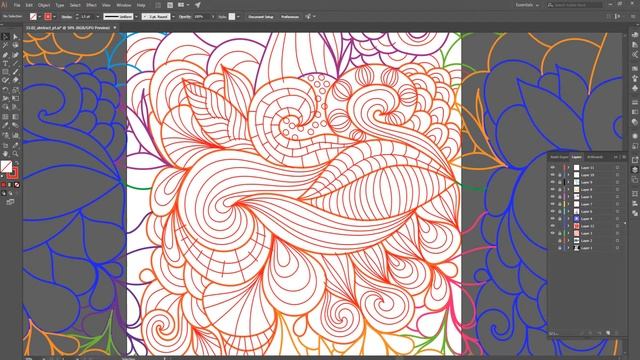Select the Zoom tool
The width and height of the screenshot is (640, 360).
pos(15,153)
